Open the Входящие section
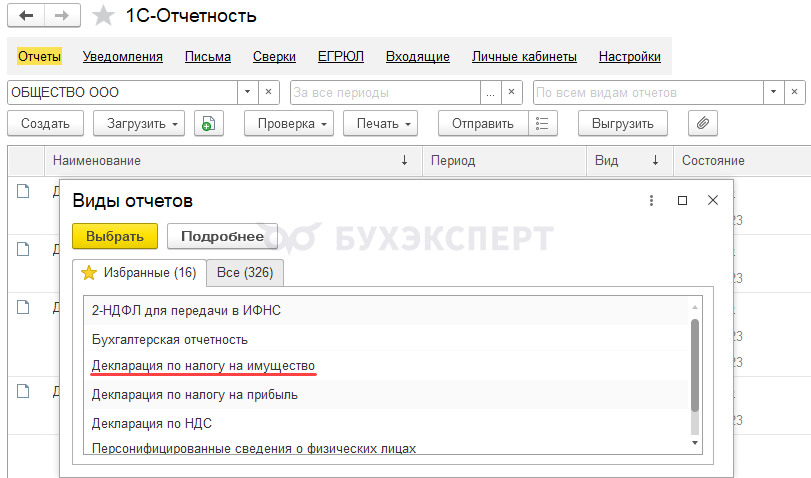The width and height of the screenshot is (811, 478). pyautogui.click(x=417, y=56)
